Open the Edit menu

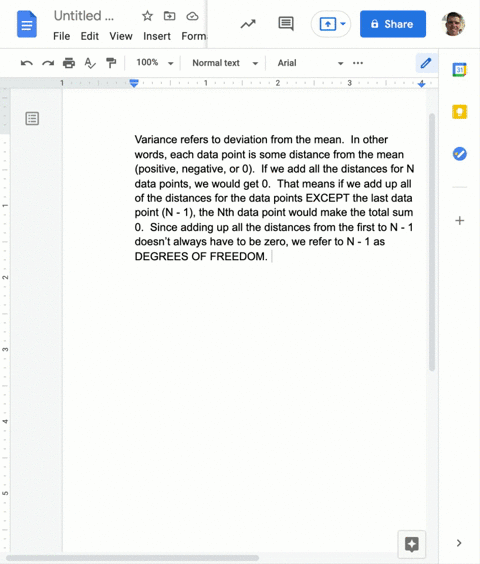tap(90, 36)
